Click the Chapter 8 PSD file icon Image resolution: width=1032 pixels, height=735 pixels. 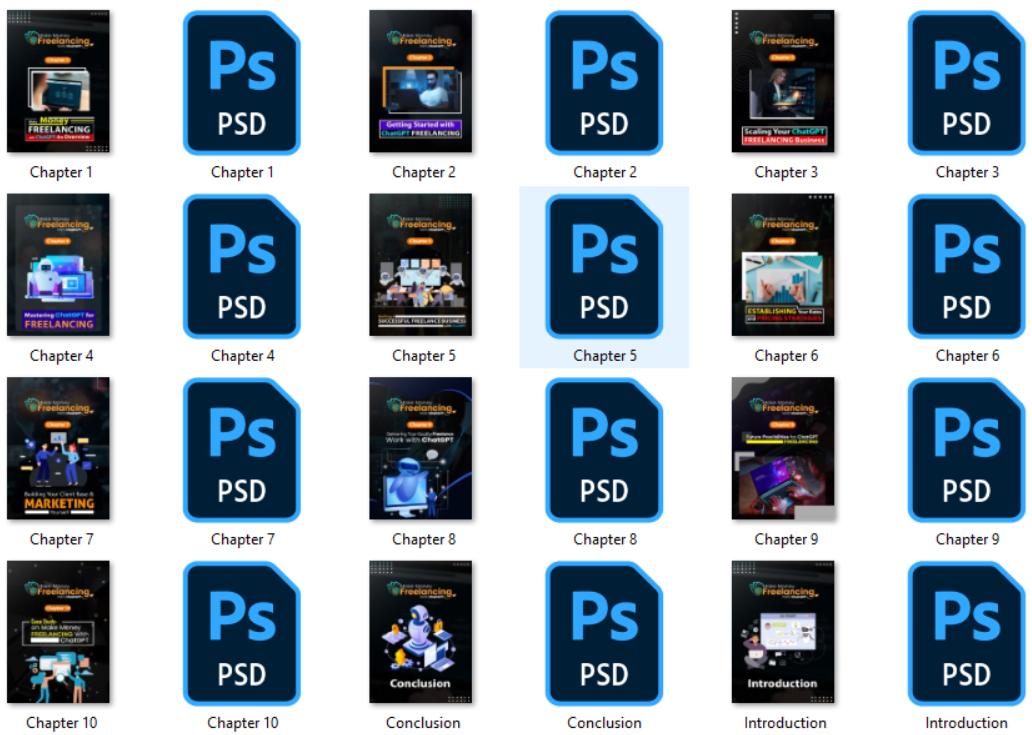tap(604, 449)
